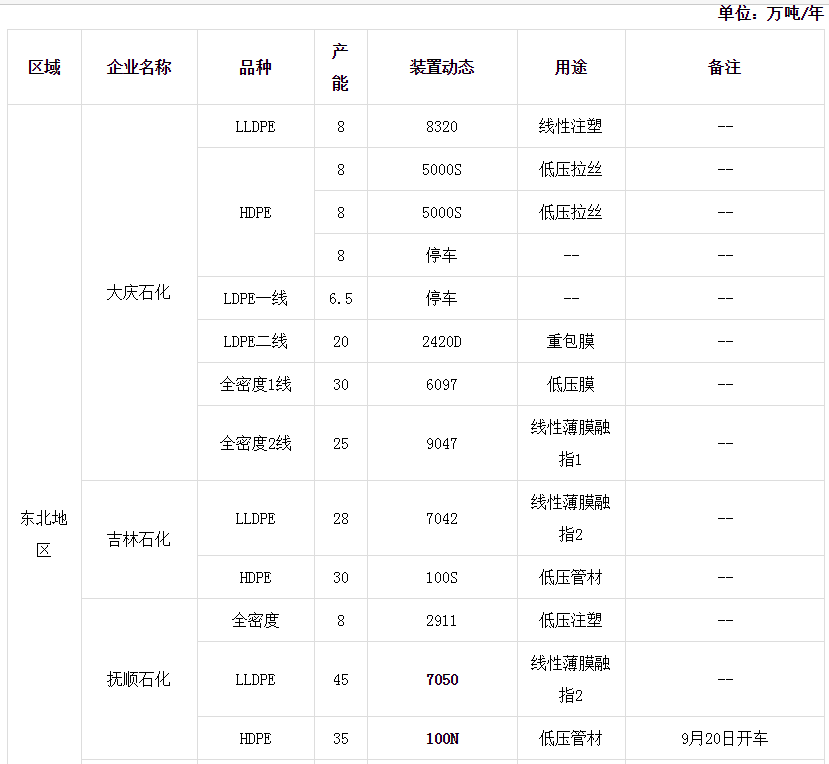The height and width of the screenshot is (764, 829).
Task: Click the unit label 单位：万吨/年
Action: click(x=770, y=13)
